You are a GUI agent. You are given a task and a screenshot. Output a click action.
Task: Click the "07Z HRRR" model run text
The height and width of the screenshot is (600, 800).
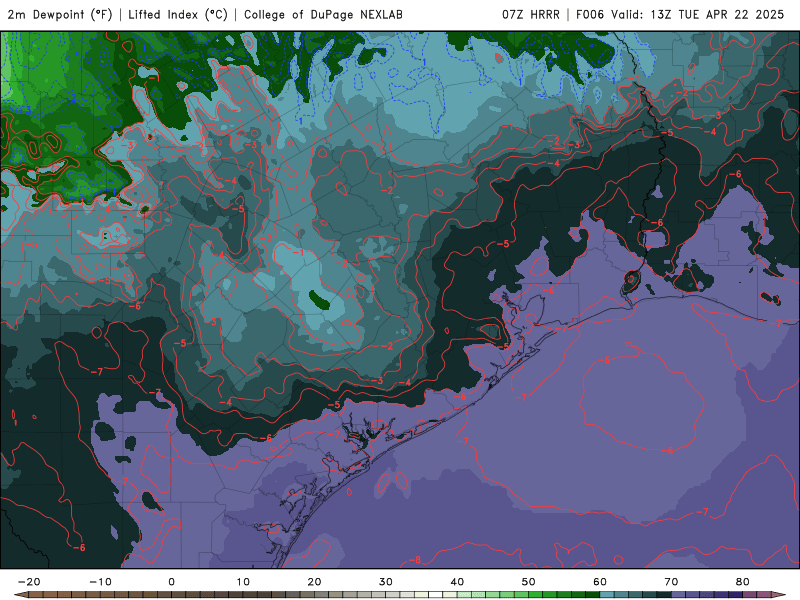click(x=531, y=14)
